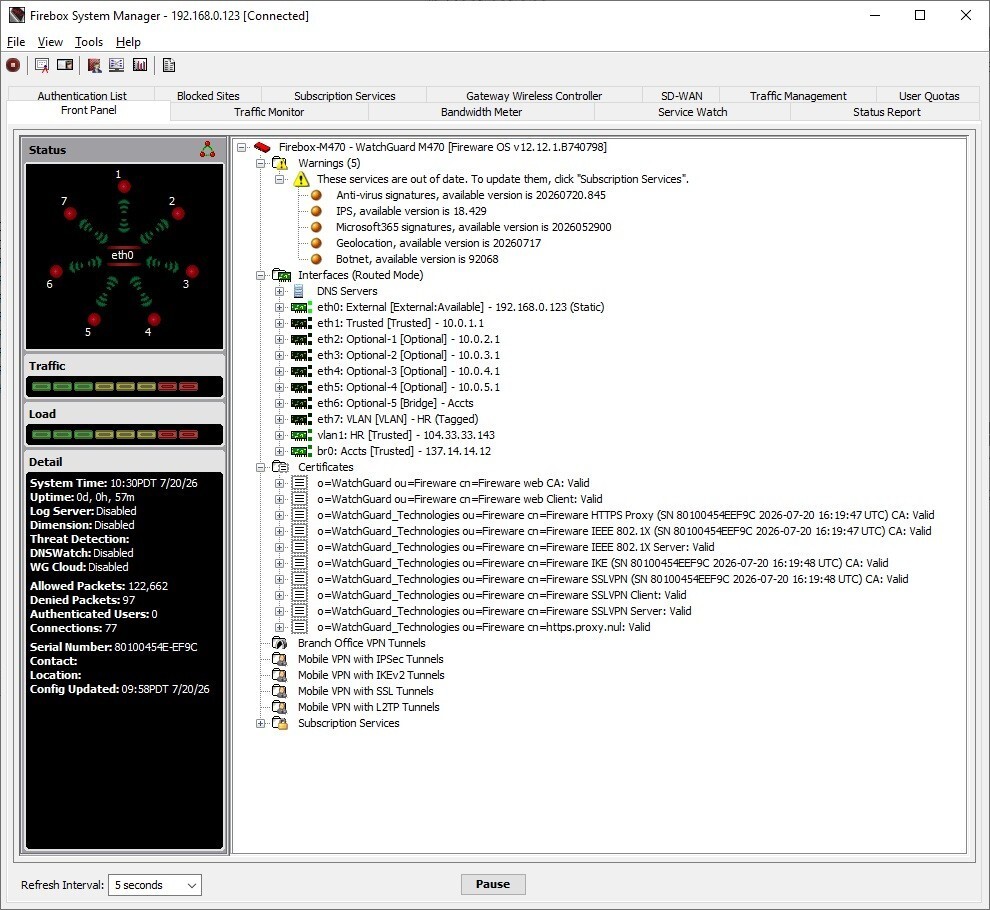Open the File menu
Image resolution: width=990 pixels, height=910 pixels.
(16, 42)
